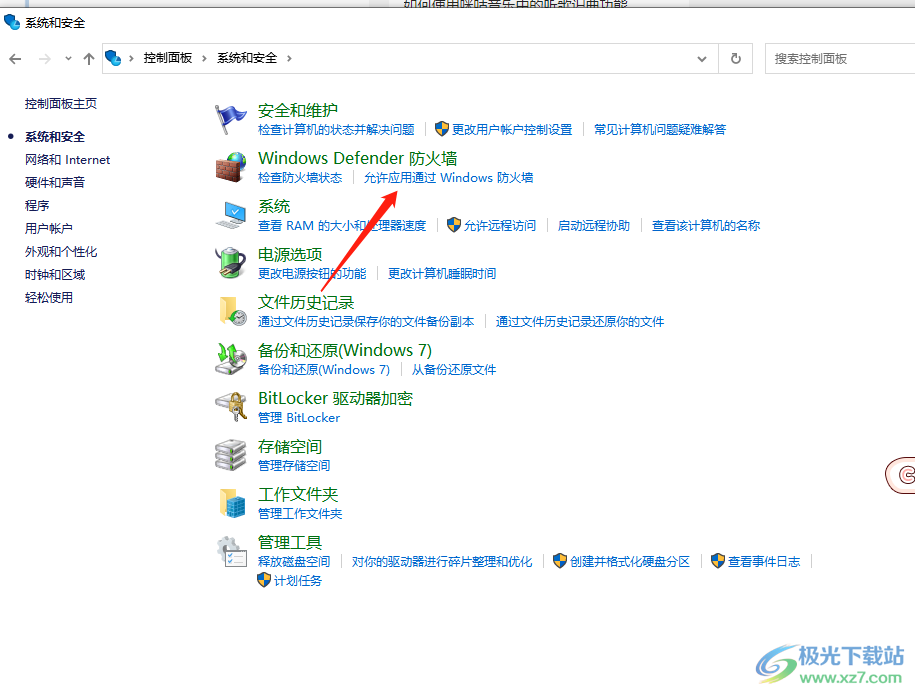Expand the chevron after 控制面板 in the address bar
Image resolution: width=915 pixels, height=694 pixels.
click(x=204, y=58)
